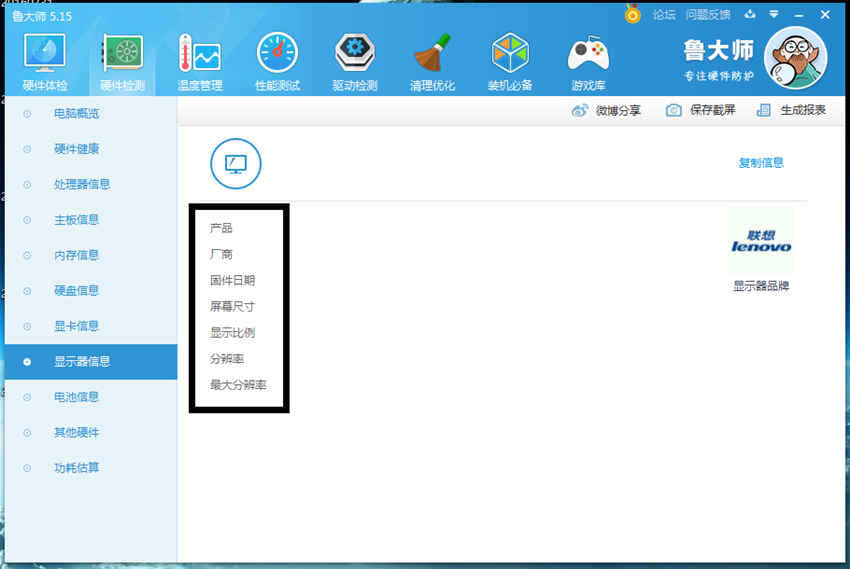Click the 最大分辨率 label

click(x=238, y=385)
